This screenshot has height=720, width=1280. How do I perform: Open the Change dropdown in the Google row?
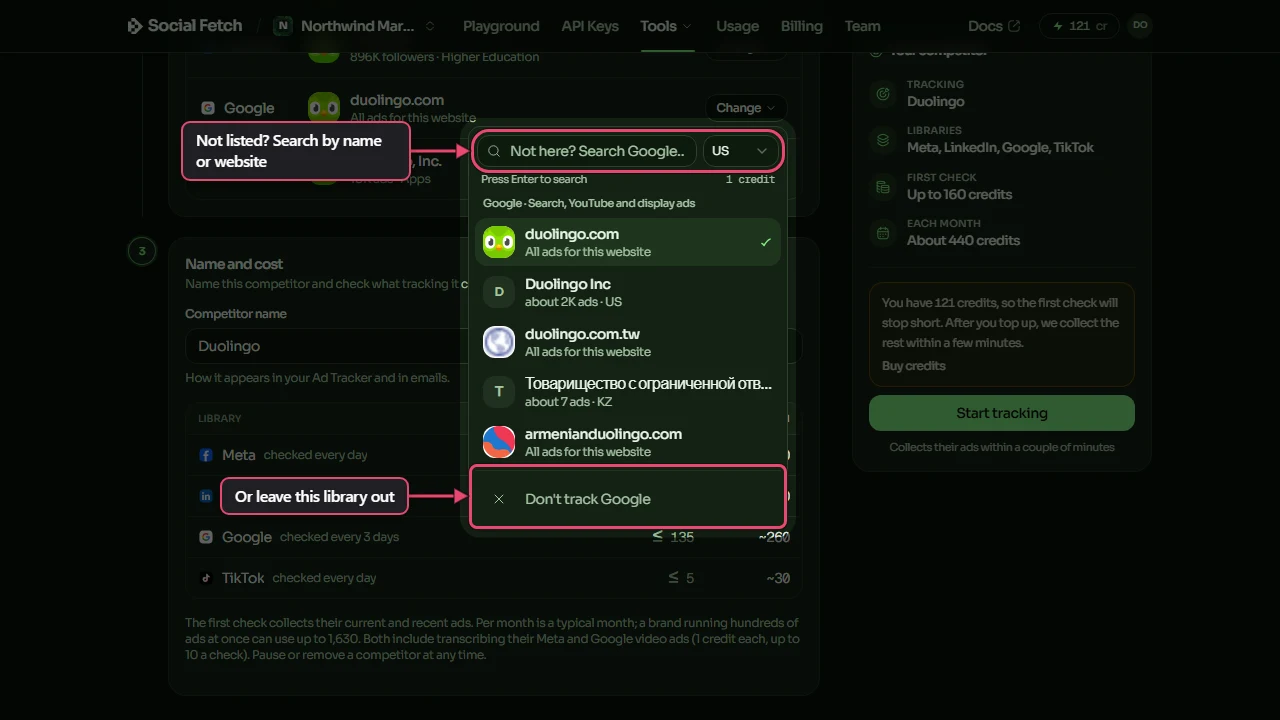pos(746,108)
